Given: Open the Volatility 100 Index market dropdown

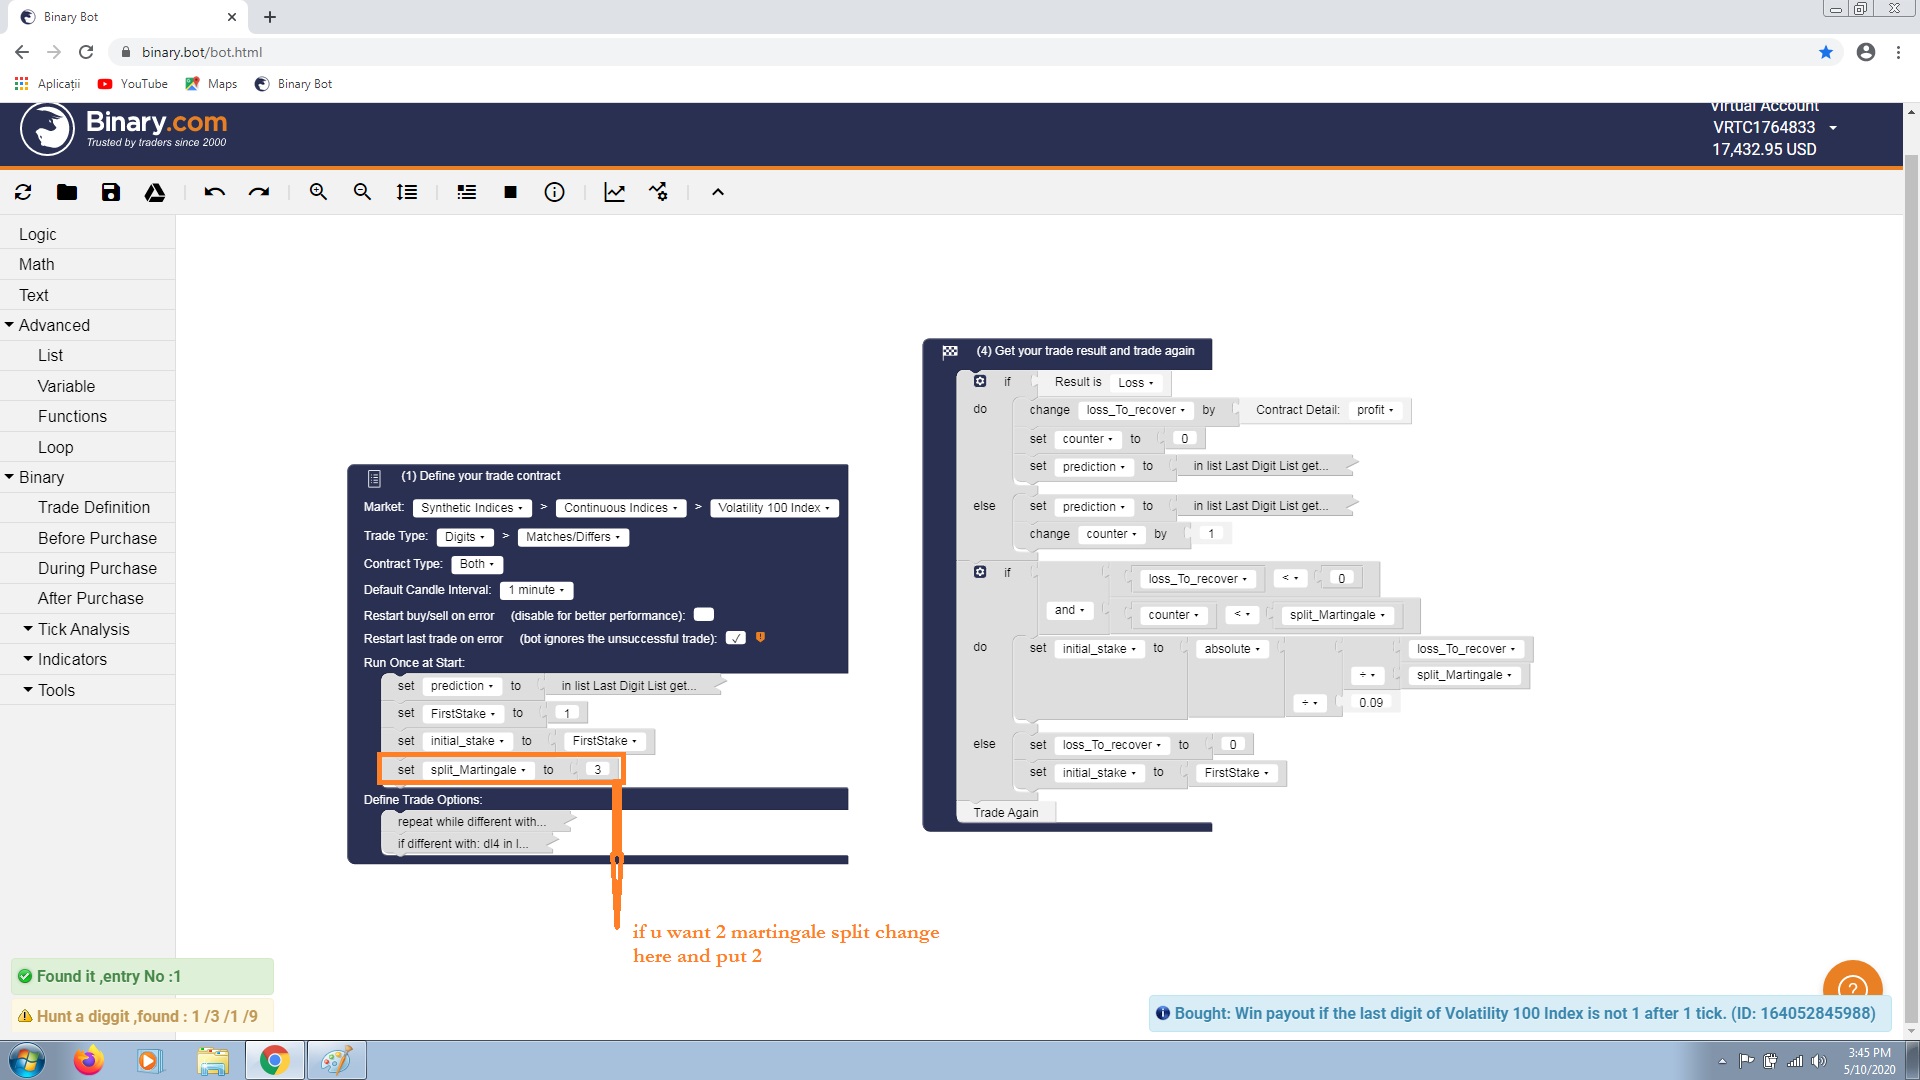Looking at the screenshot, I should (x=774, y=508).
